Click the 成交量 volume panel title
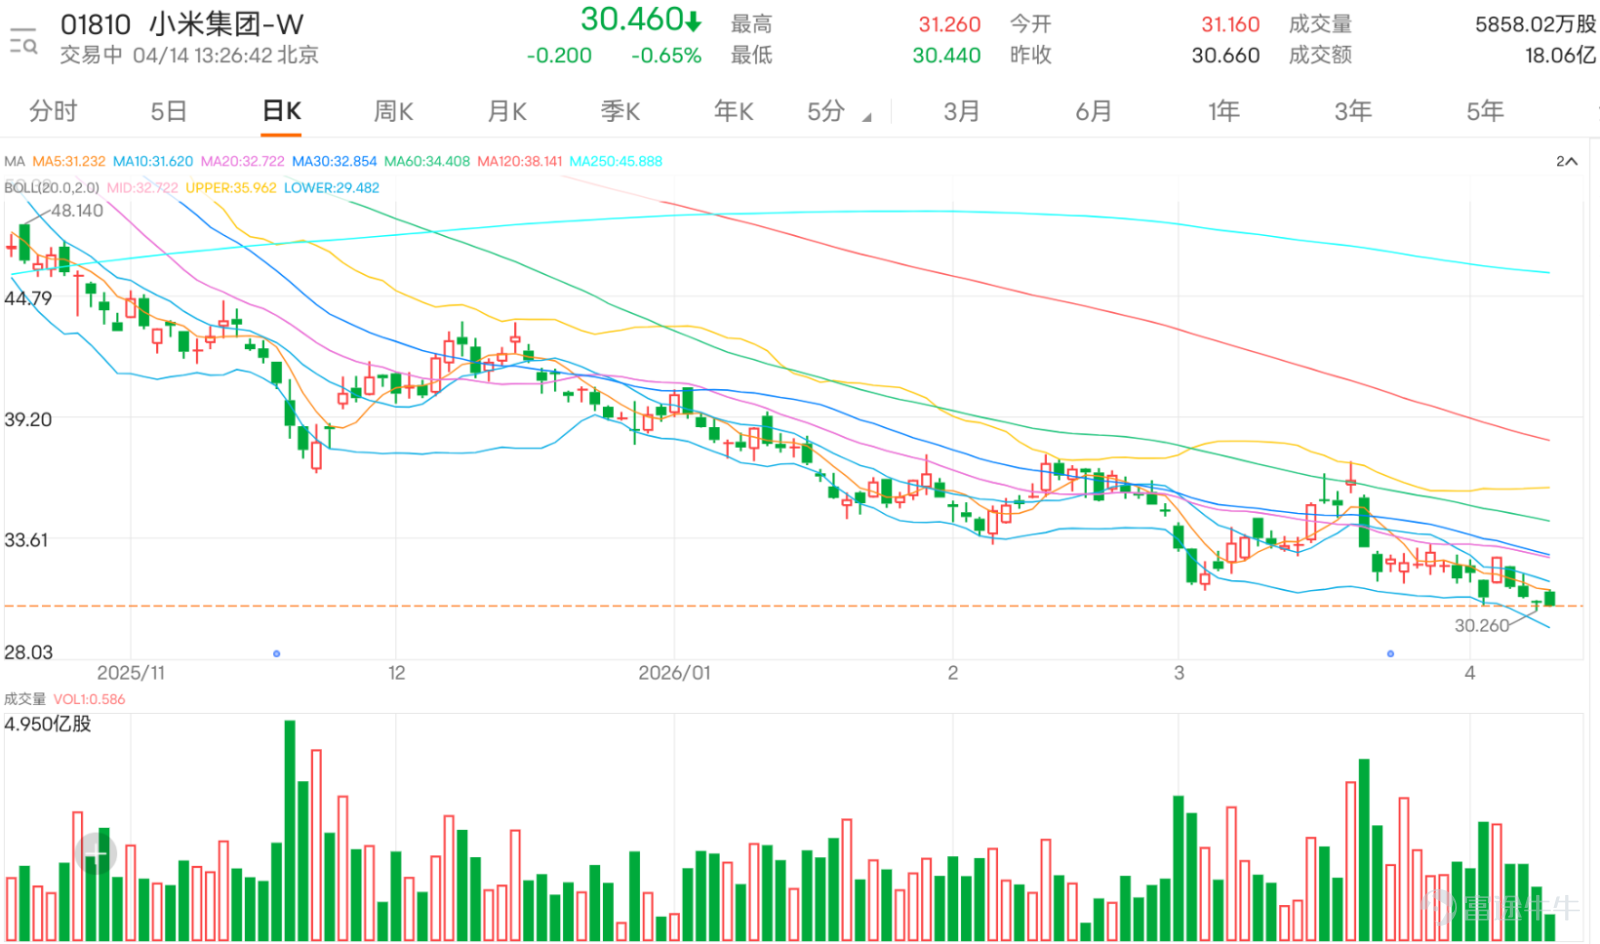The image size is (1600, 944). coord(25,699)
